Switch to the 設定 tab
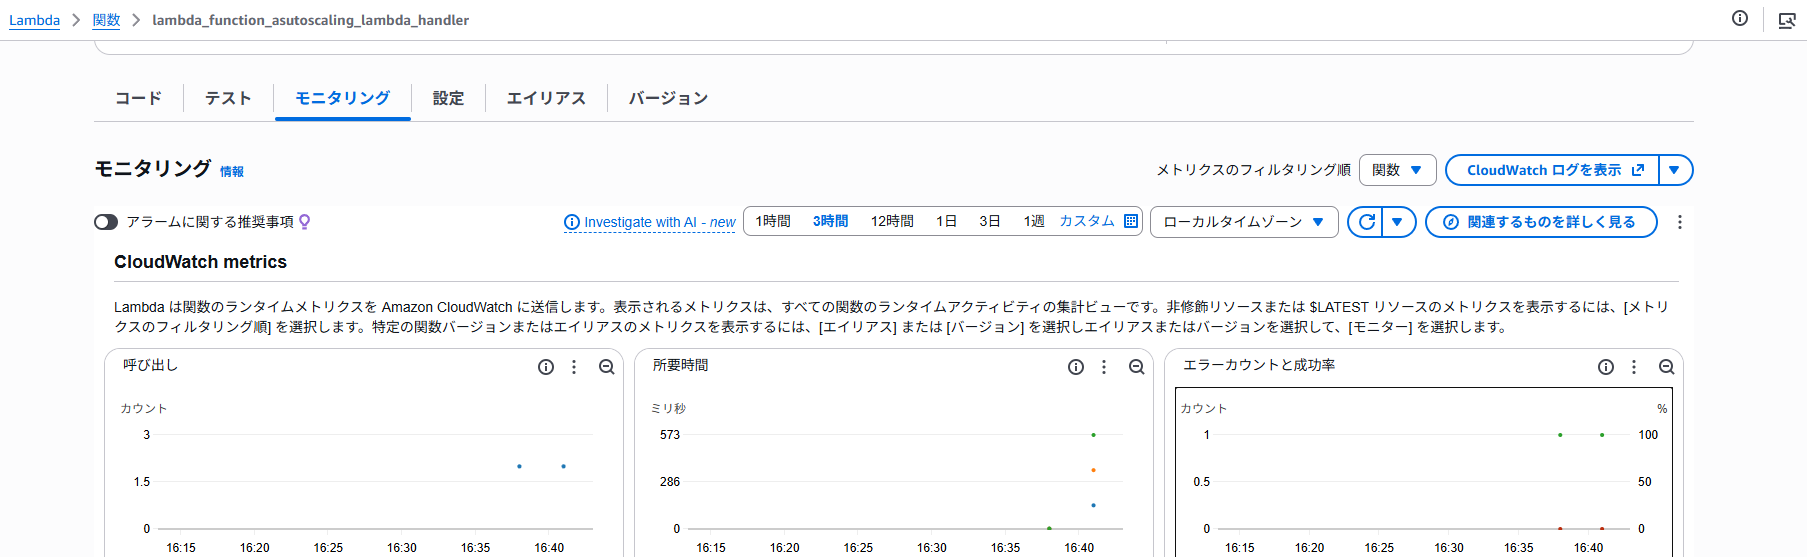 [448, 98]
